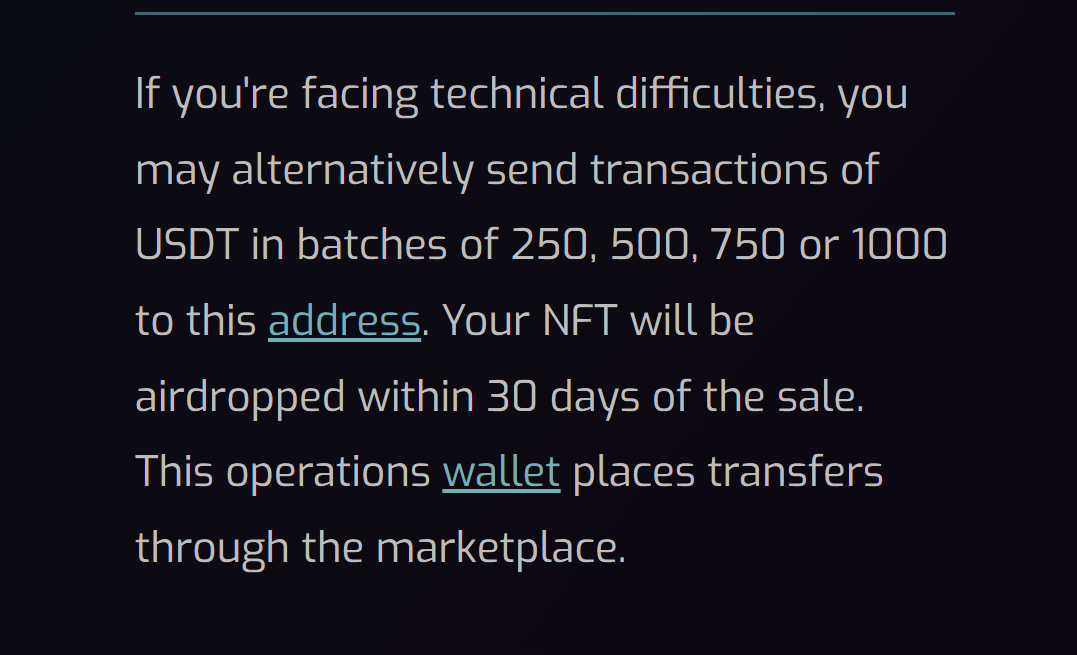Click on the number "500"
Image resolution: width=1077 pixels, height=655 pixels.
tap(649, 244)
